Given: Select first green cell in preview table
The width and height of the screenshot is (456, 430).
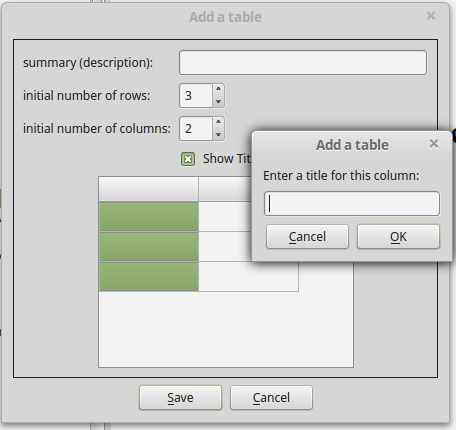Looking at the screenshot, I should coord(149,216).
